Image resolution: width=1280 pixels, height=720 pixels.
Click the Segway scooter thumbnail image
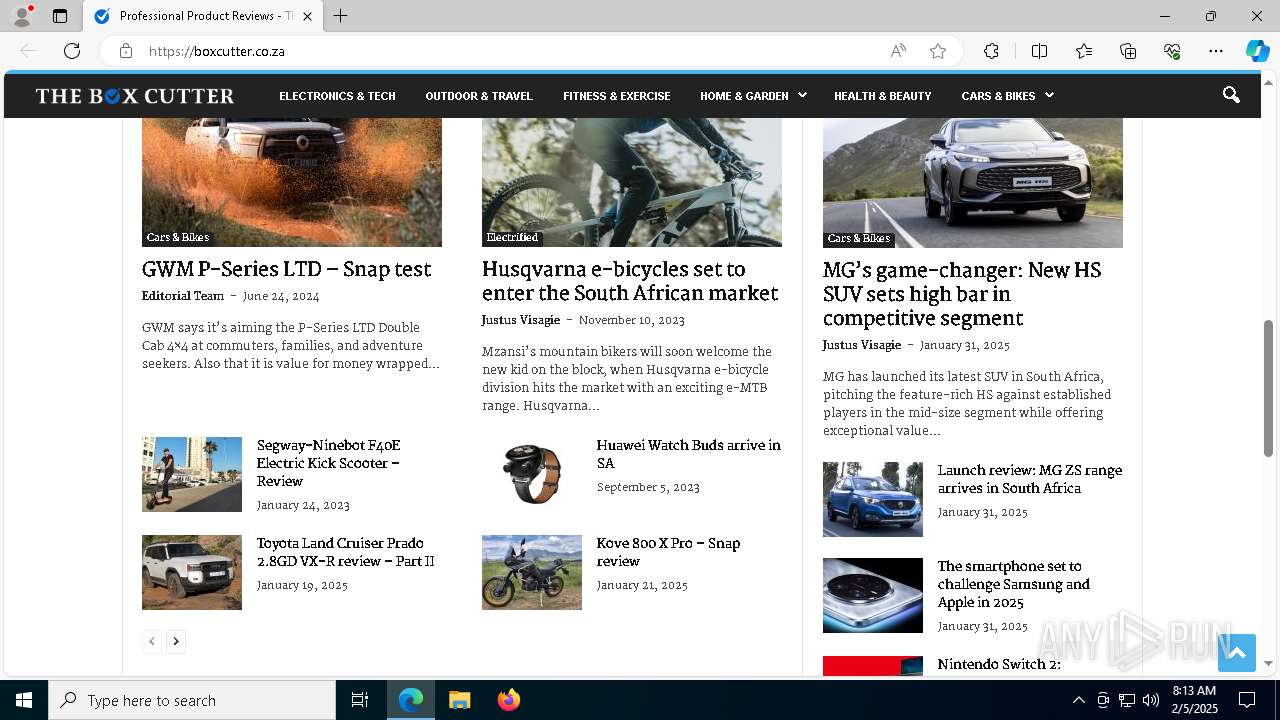[192, 474]
